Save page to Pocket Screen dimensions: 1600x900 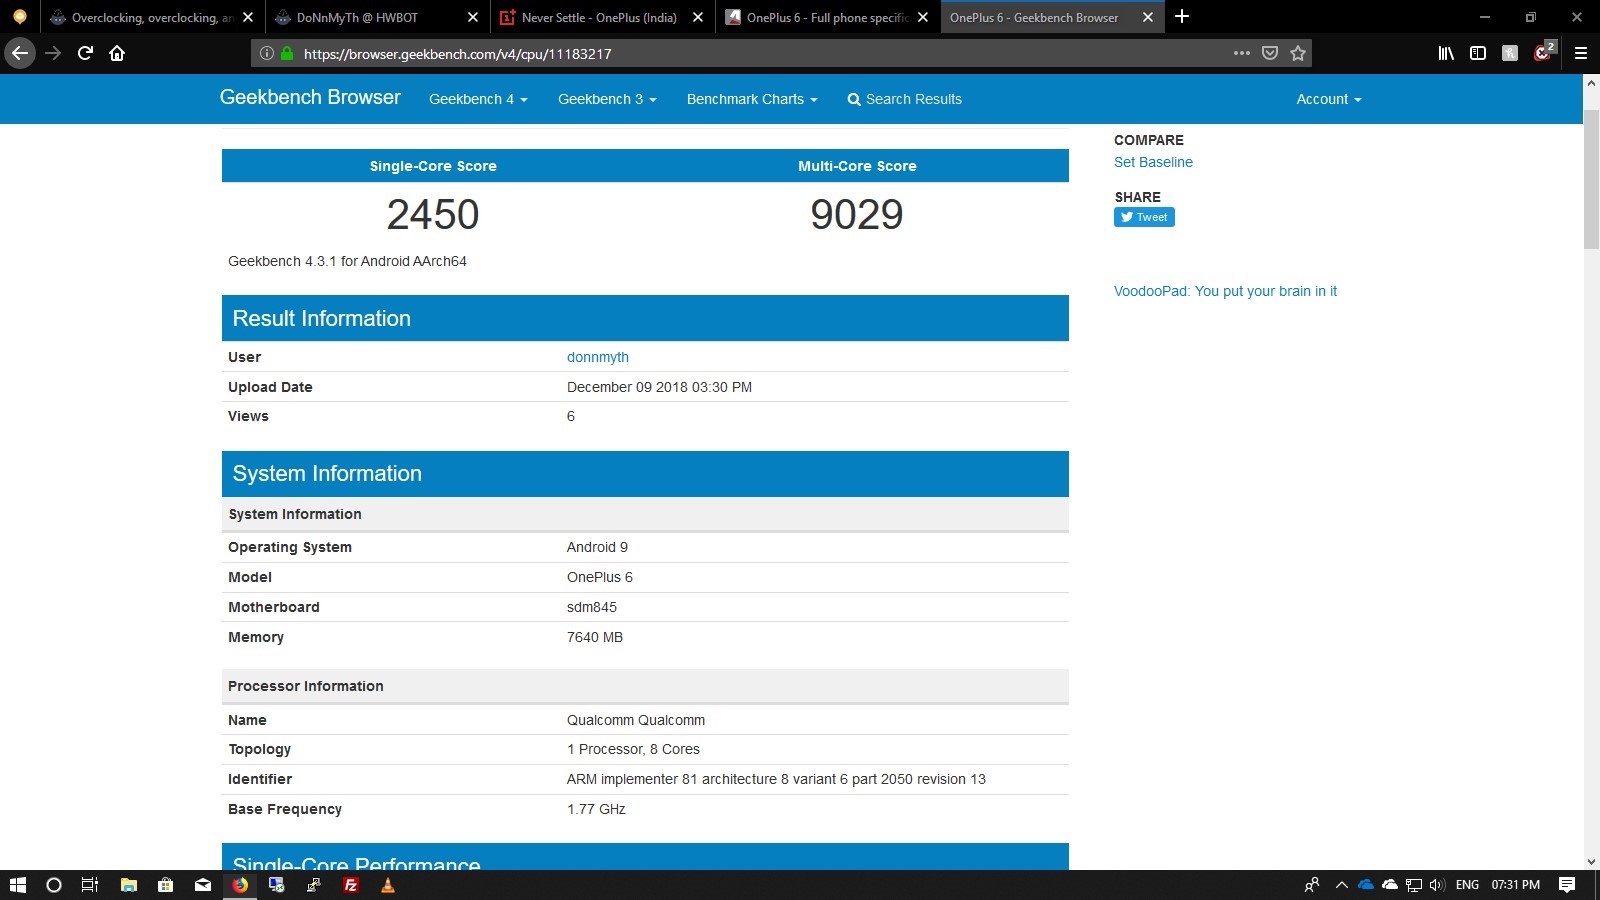point(1270,53)
